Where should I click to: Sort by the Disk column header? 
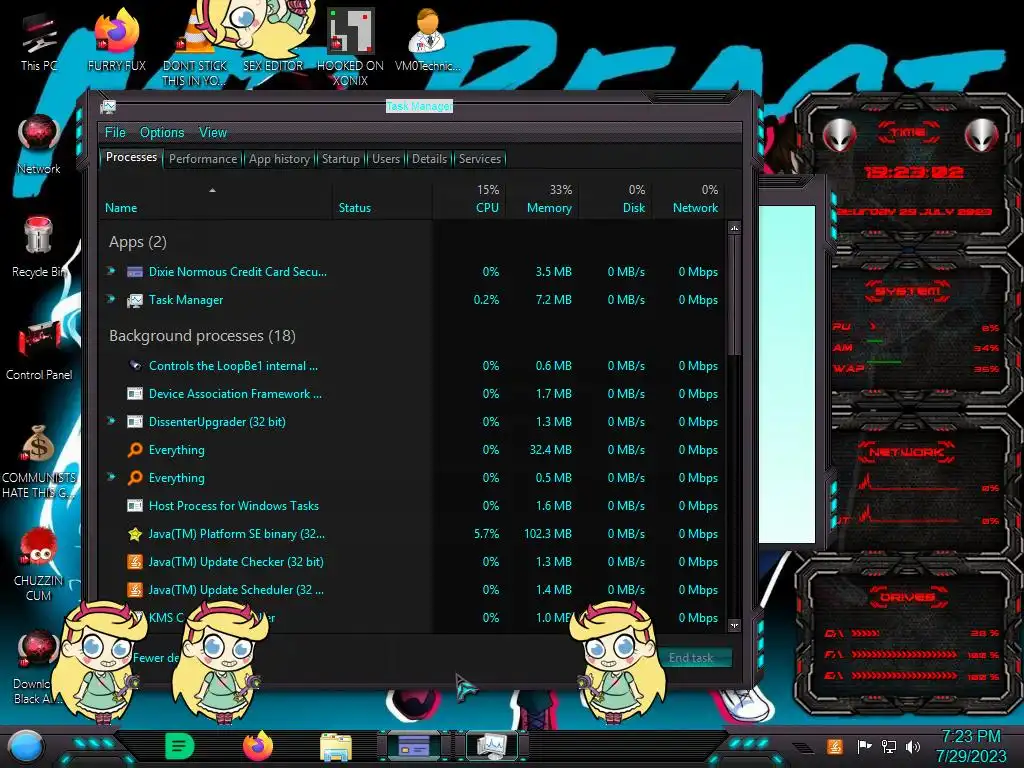pos(616,199)
